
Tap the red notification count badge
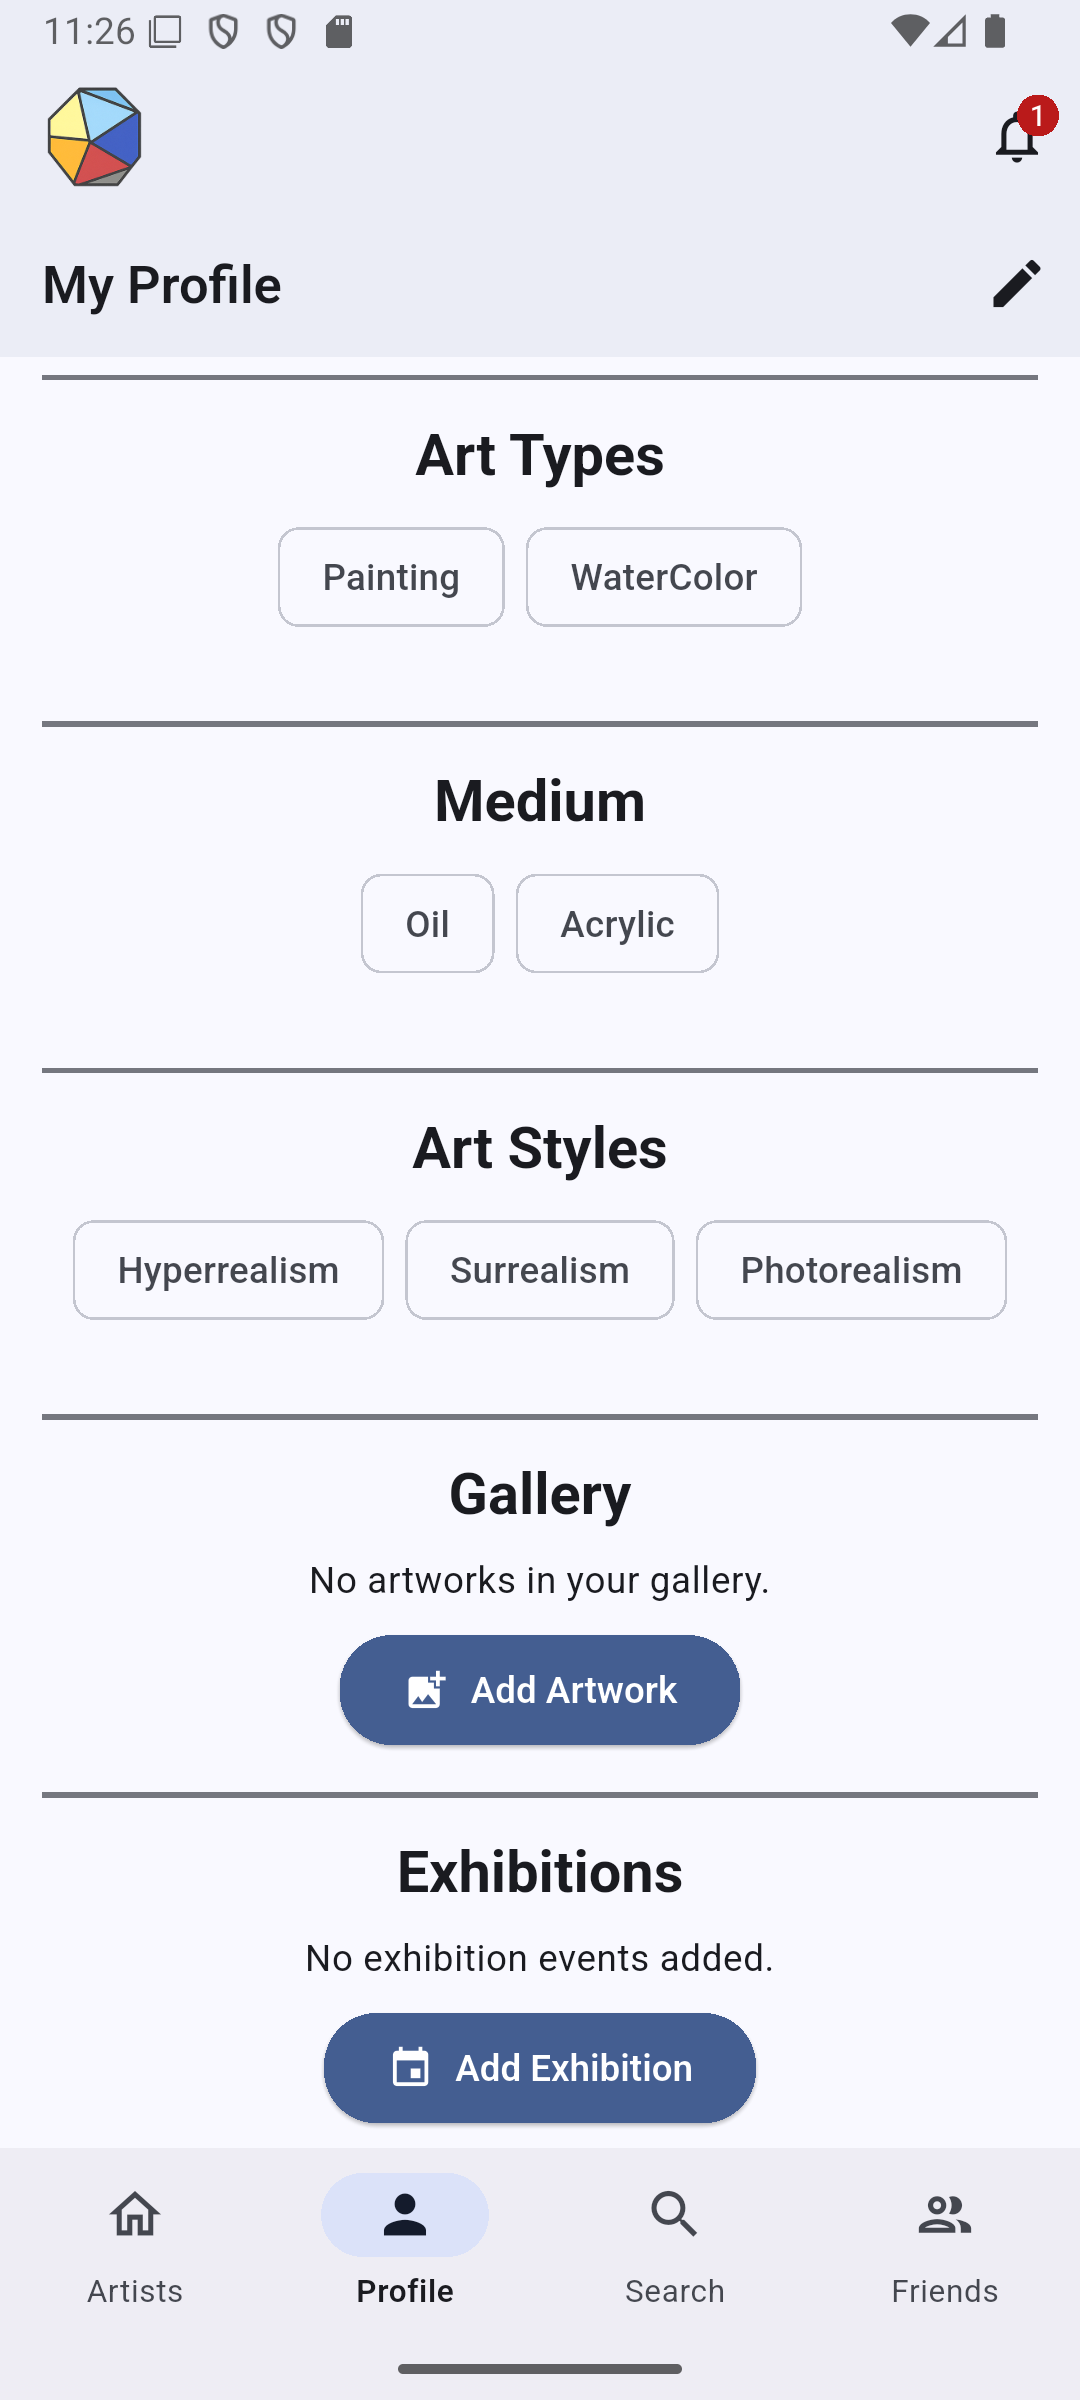(1038, 116)
